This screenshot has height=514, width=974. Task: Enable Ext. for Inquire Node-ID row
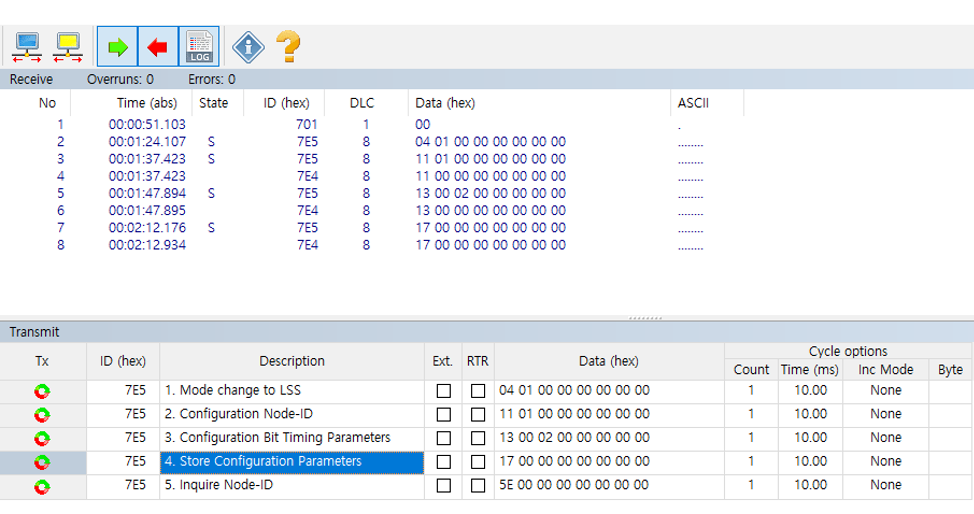coord(444,485)
